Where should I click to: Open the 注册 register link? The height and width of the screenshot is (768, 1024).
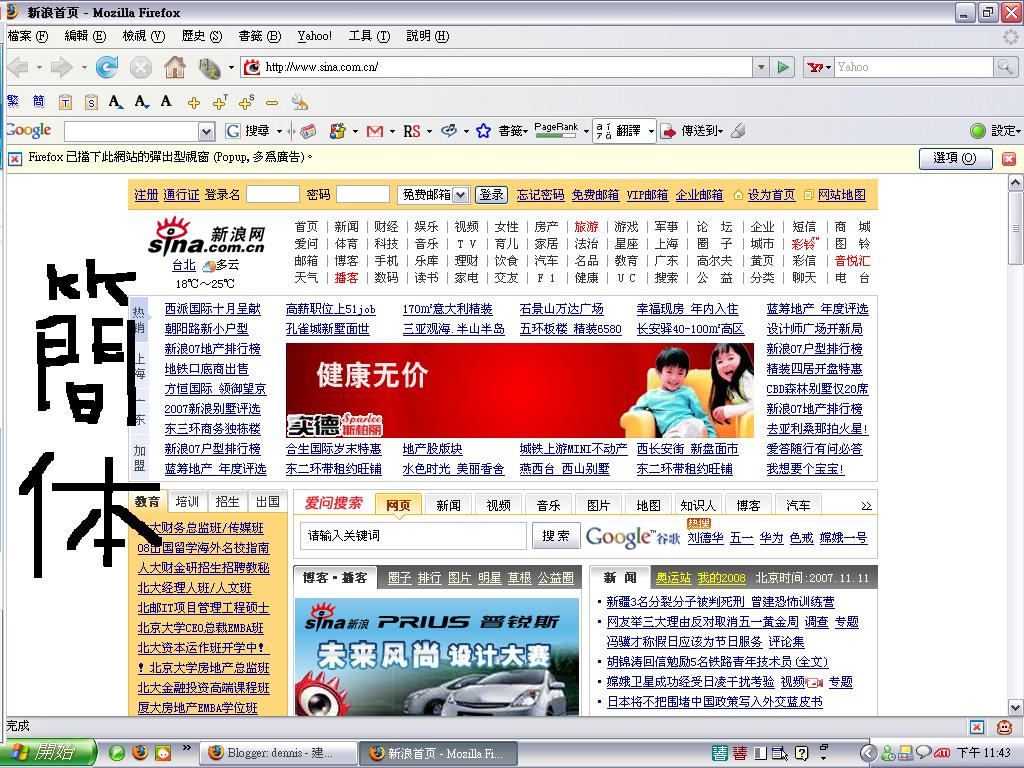[x=146, y=195]
